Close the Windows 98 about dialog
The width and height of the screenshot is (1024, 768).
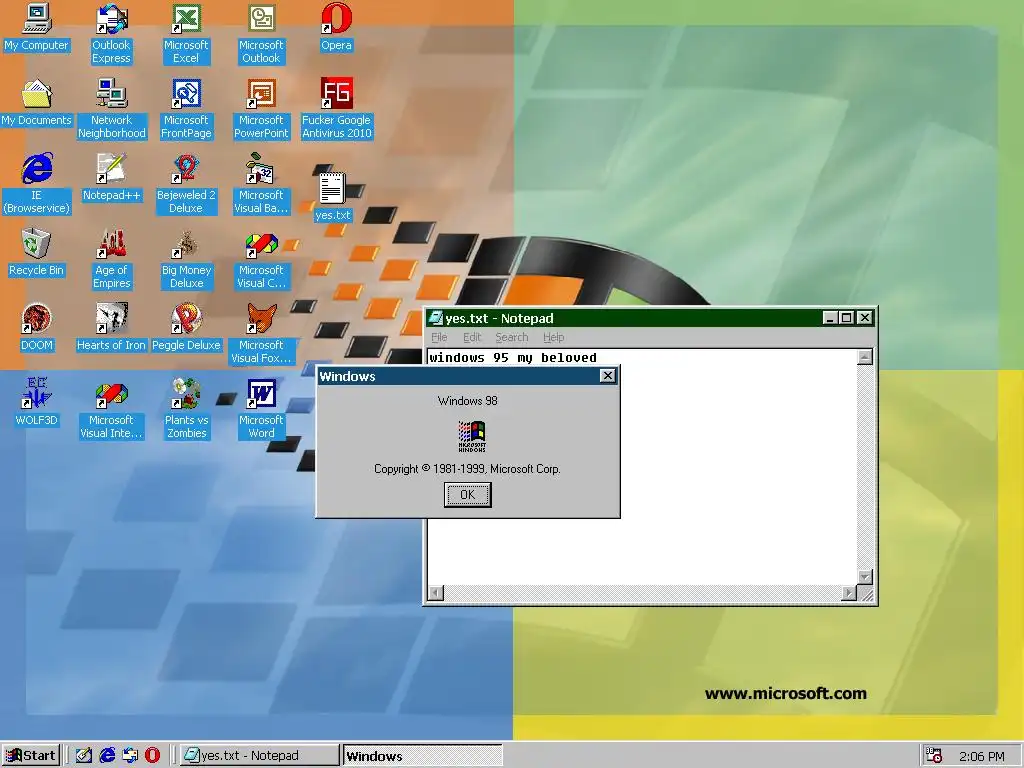pos(607,376)
